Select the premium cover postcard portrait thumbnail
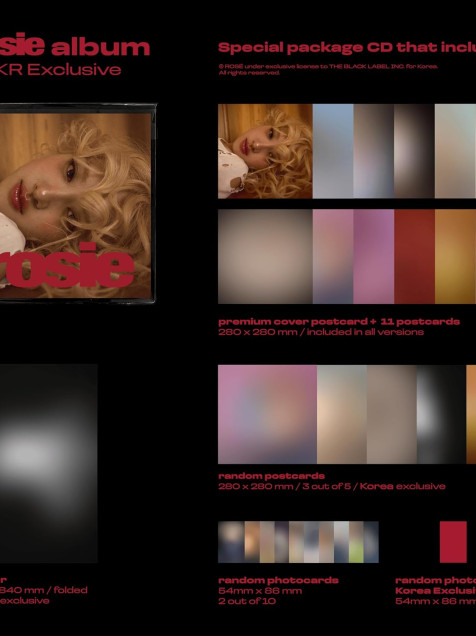The height and width of the screenshot is (636, 476). [265, 151]
